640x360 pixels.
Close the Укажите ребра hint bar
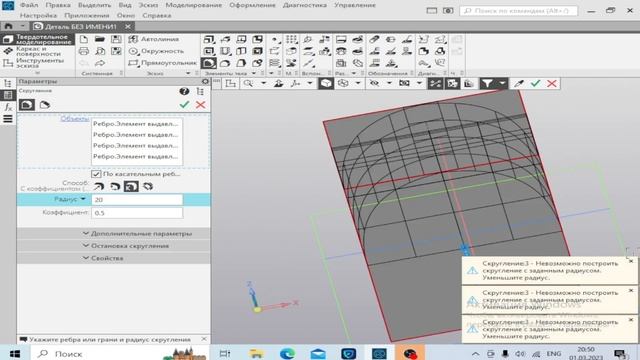point(204,339)
